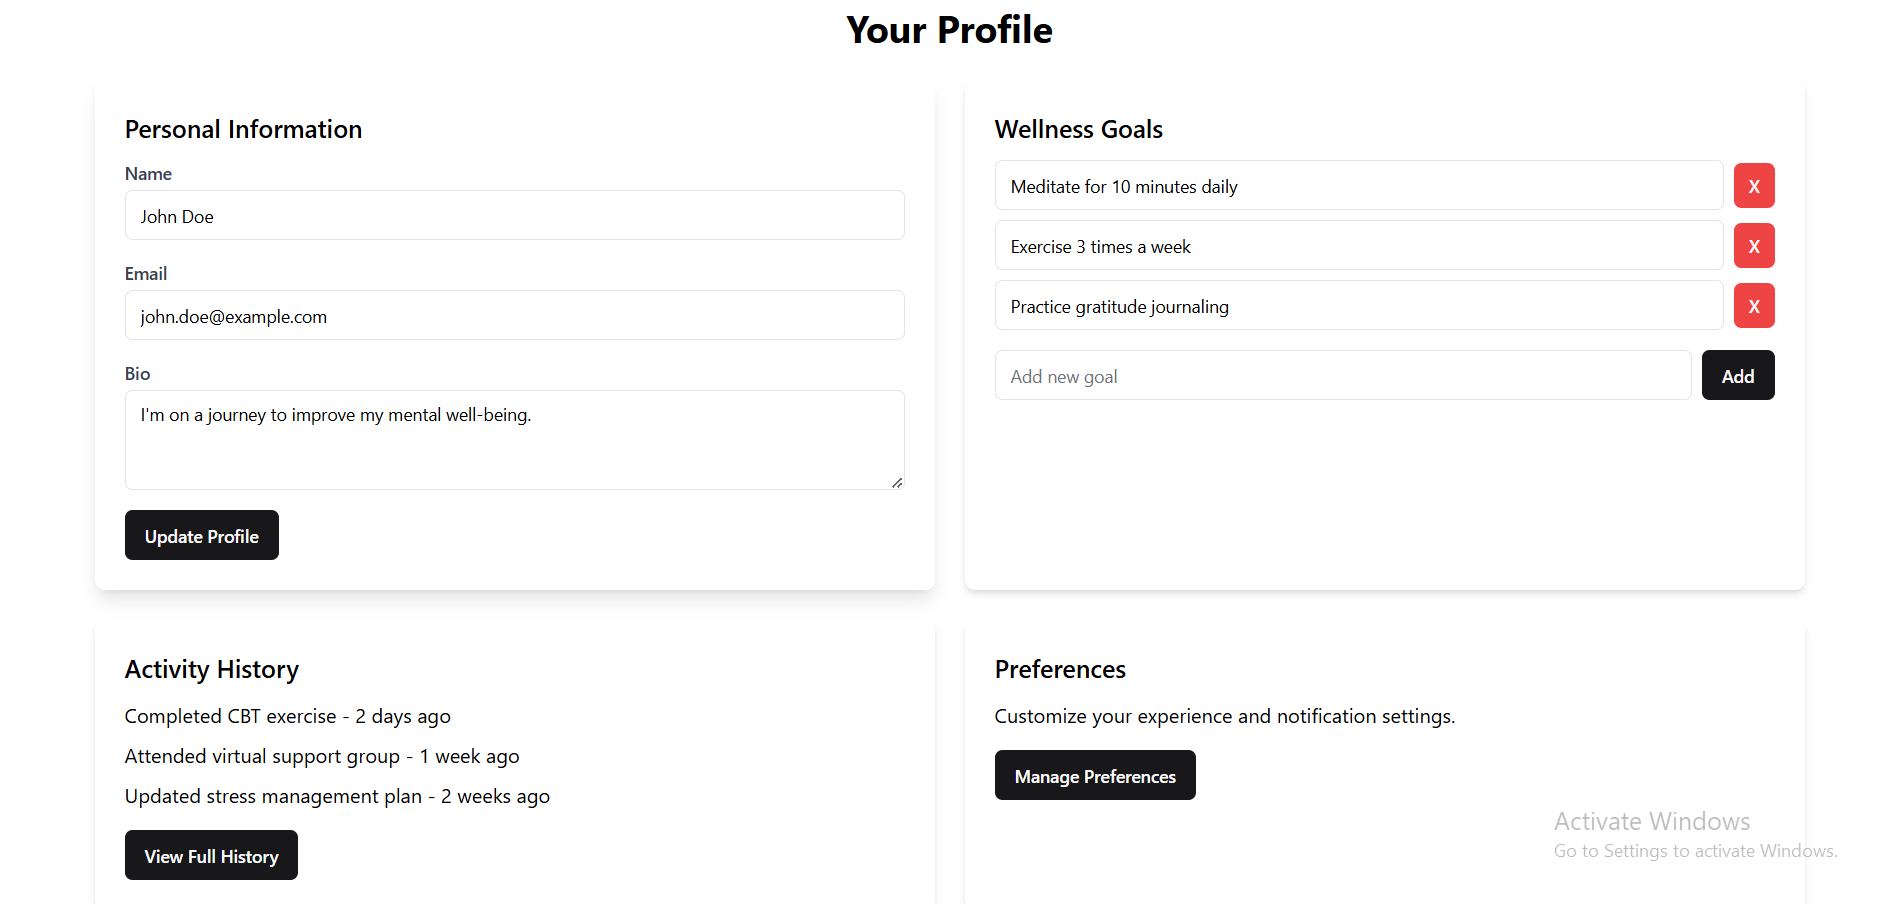Screen dimensions: 1893x904
Task: Click the Wellness Goals section heading
Action: [1078, 129]
